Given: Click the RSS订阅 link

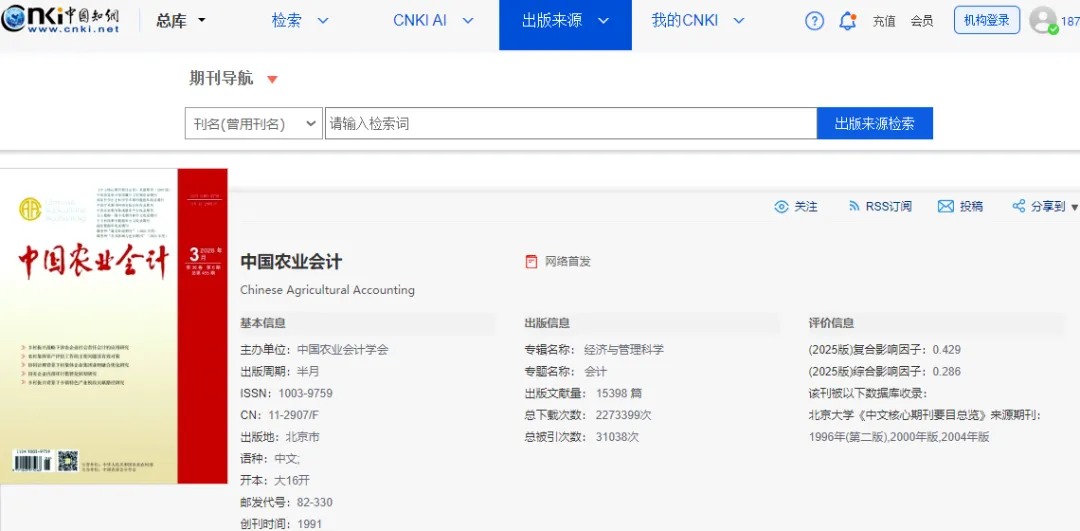Looking at the screenshot, I should [x=889, y=207].
